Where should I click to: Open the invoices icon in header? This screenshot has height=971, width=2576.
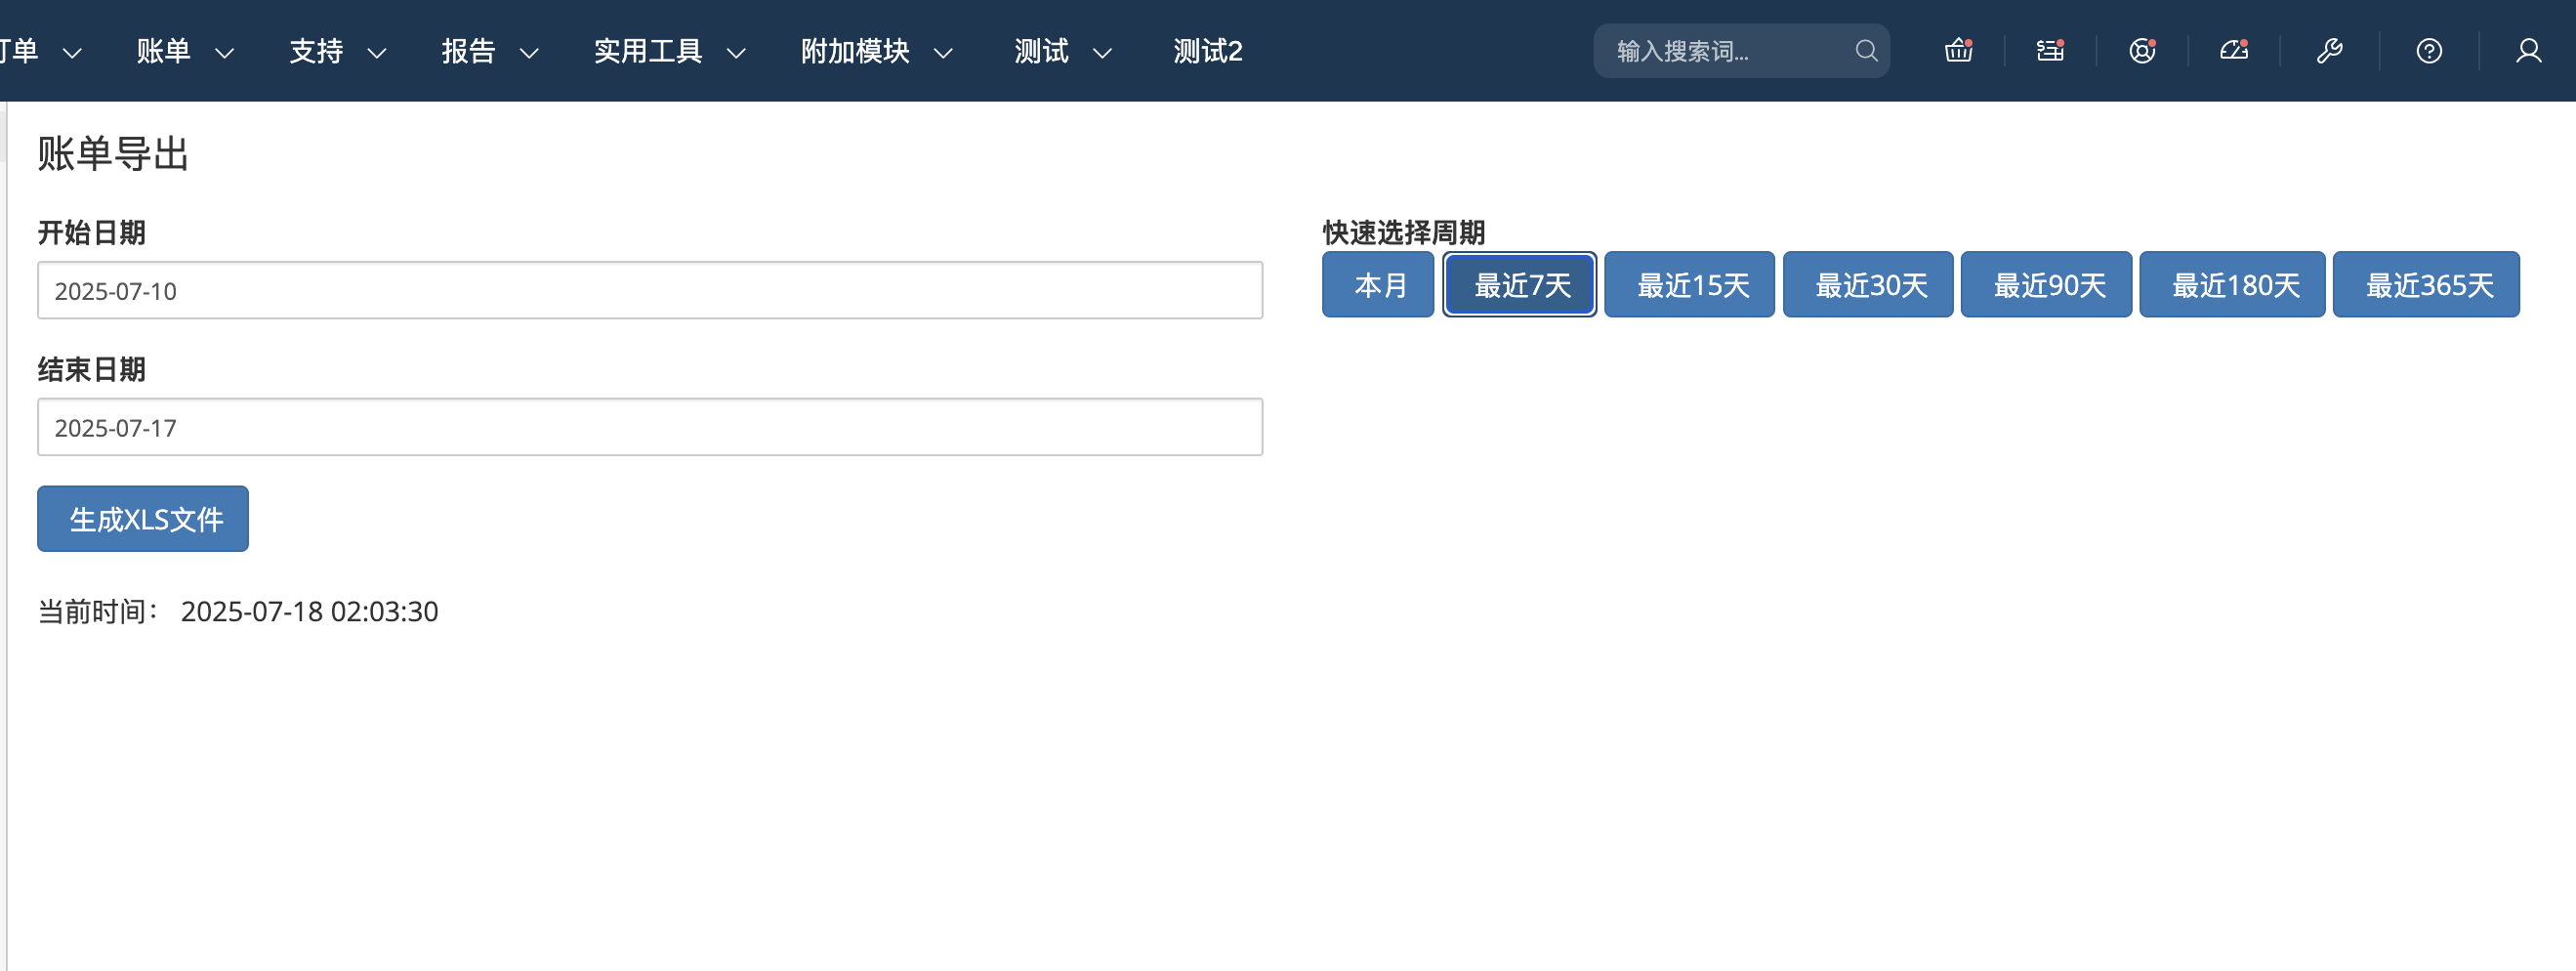[x=2049, y=51]
